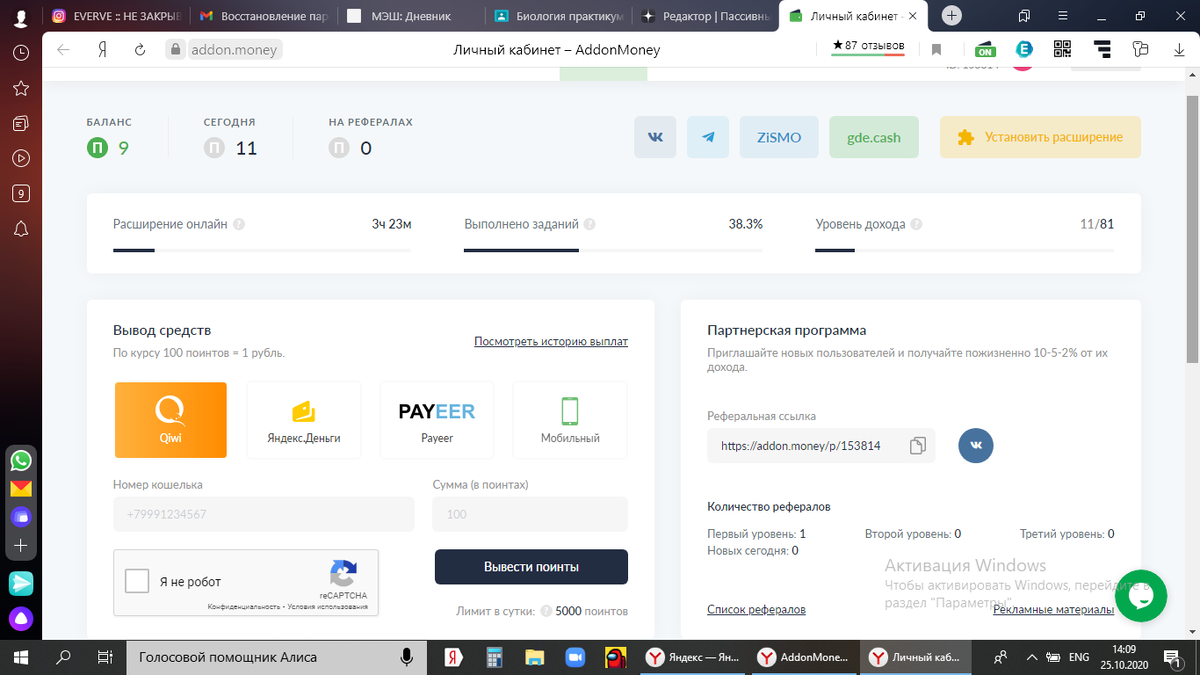
Task: Share referral link via round VK button
Action: [976, 445]
